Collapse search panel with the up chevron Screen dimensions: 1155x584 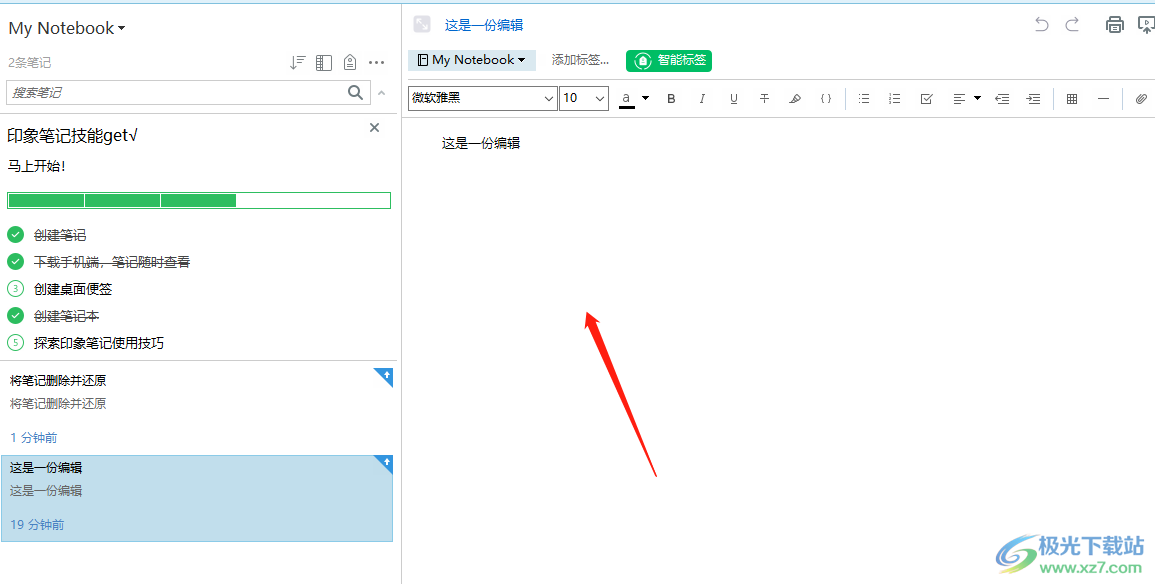point(381,93)
